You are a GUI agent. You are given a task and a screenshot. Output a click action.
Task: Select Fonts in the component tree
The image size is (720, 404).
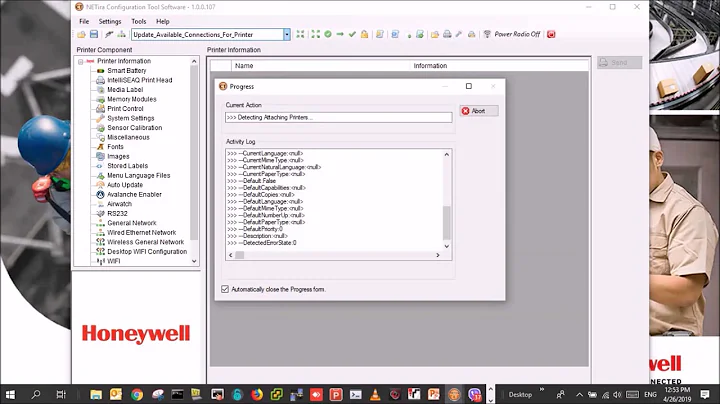pyautogui.click(x=115, y=147)
